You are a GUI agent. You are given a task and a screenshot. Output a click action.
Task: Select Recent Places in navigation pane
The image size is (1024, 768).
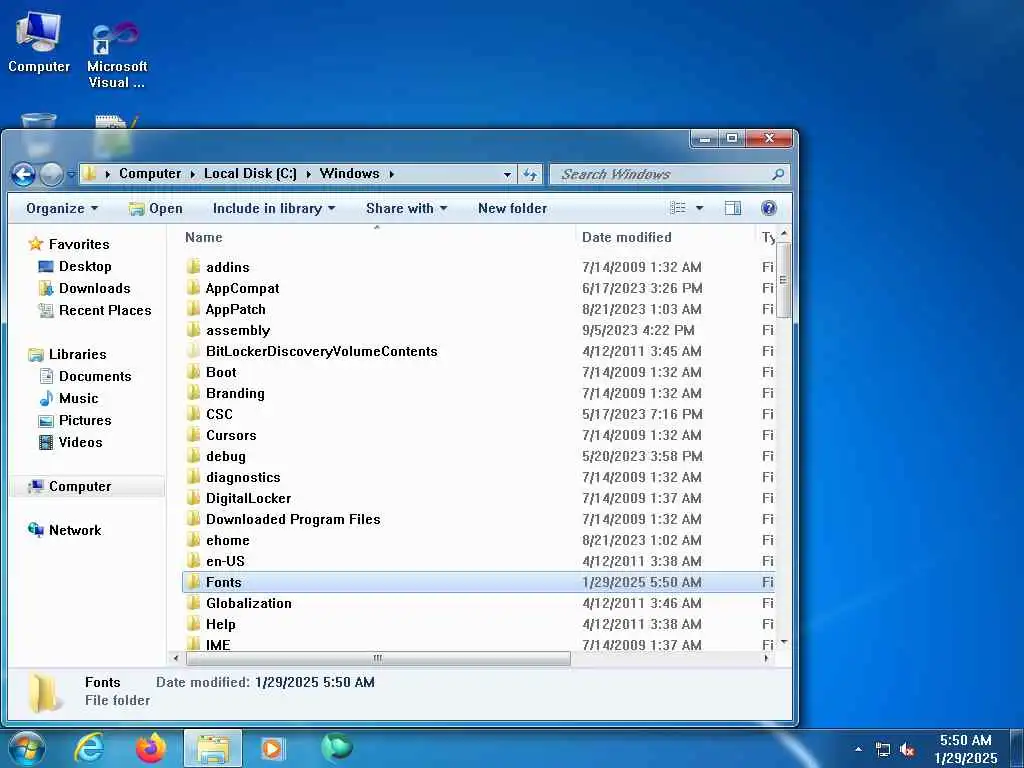pyautogui.click(x=104, y=310)
